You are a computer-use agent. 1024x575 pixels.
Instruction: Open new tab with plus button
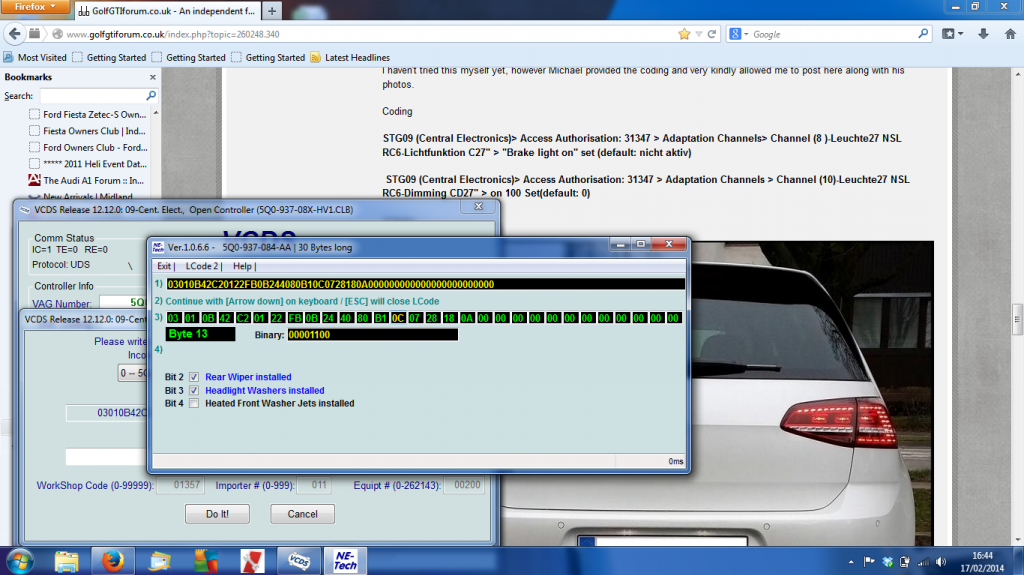tap(272, 11)
